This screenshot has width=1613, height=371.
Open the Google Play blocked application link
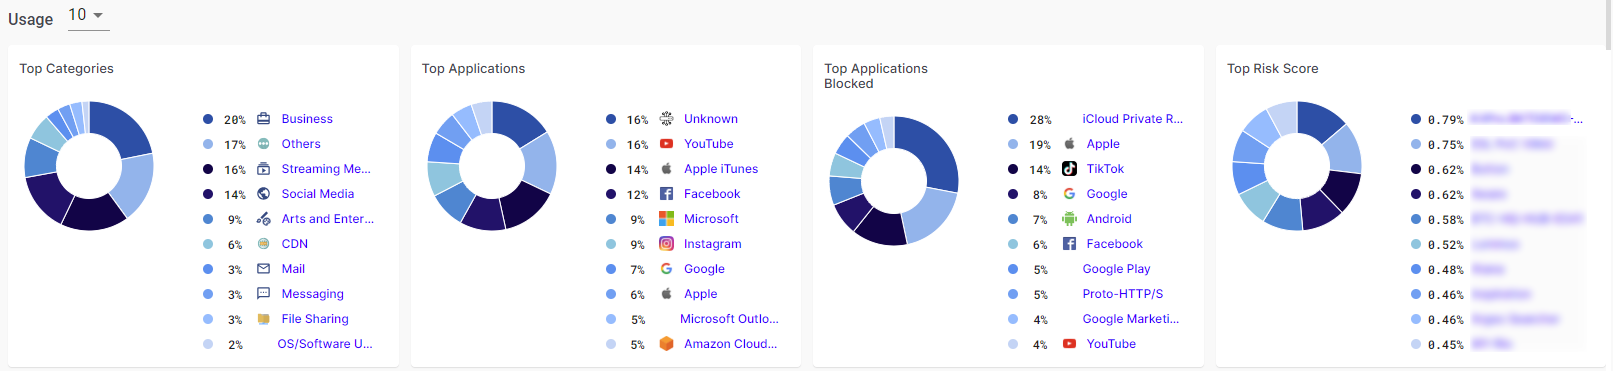(x=1116, y=269)
